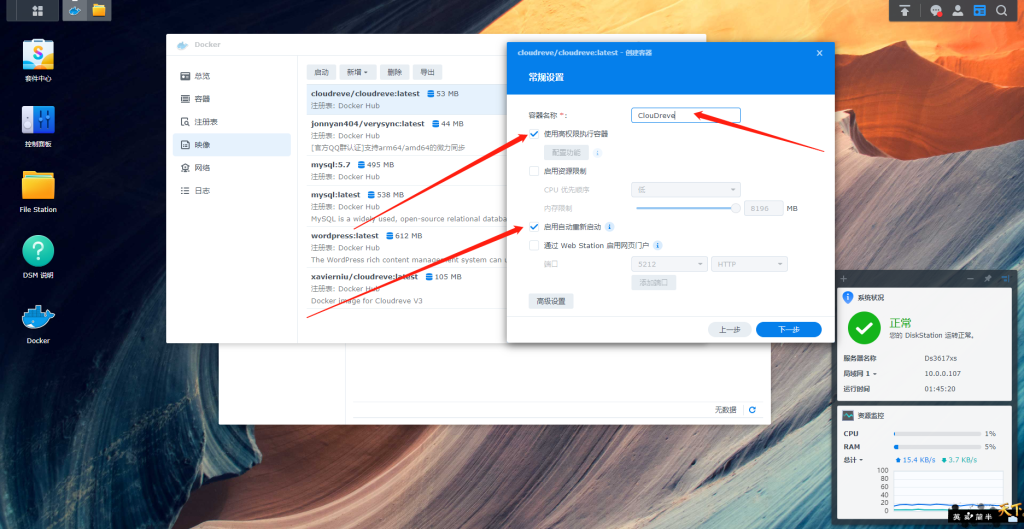Open the port 5212 dropdown

pyautogui.click(x=669, y=264)
